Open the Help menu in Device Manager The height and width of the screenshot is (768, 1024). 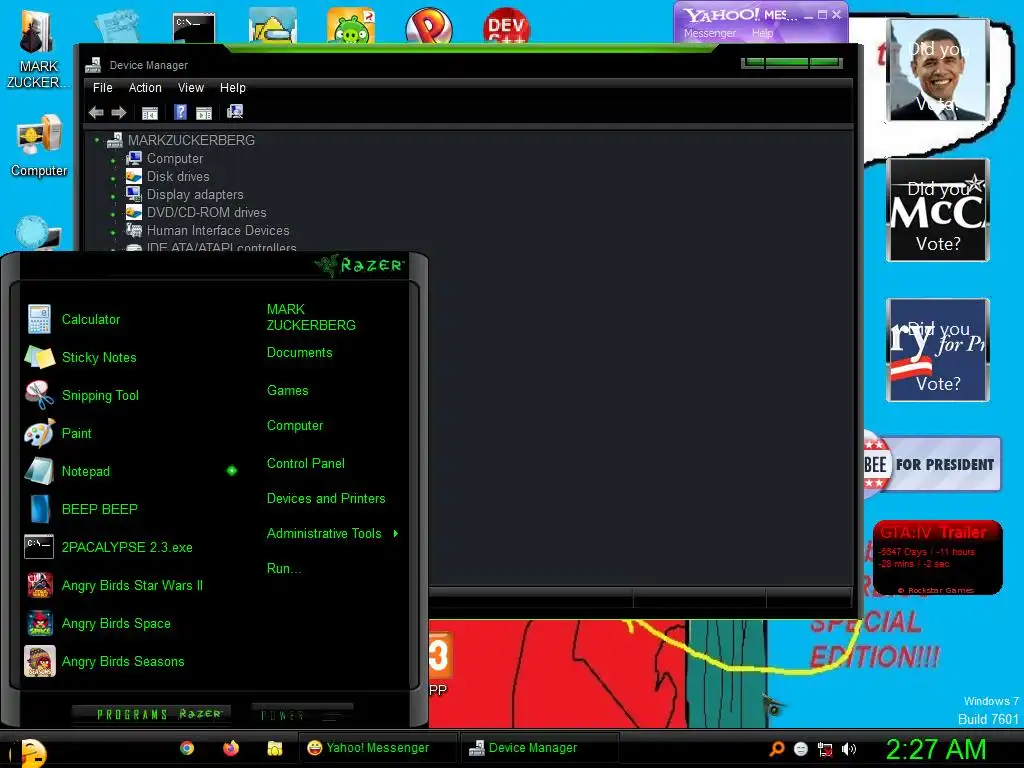232,88
